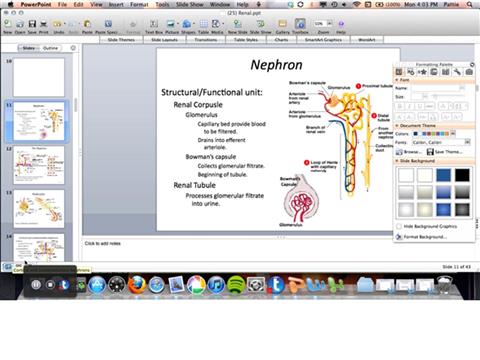This screenshot has height=360, width=480.
Task: Switch the slide pane to Slides view
Action: 29,48
